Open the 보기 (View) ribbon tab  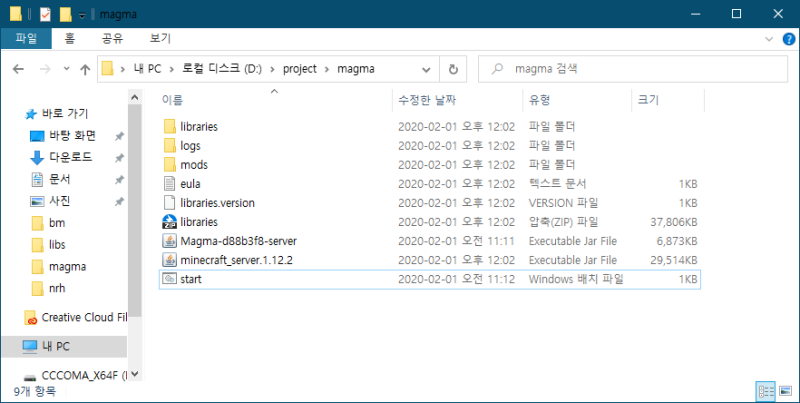click(160, 38)
